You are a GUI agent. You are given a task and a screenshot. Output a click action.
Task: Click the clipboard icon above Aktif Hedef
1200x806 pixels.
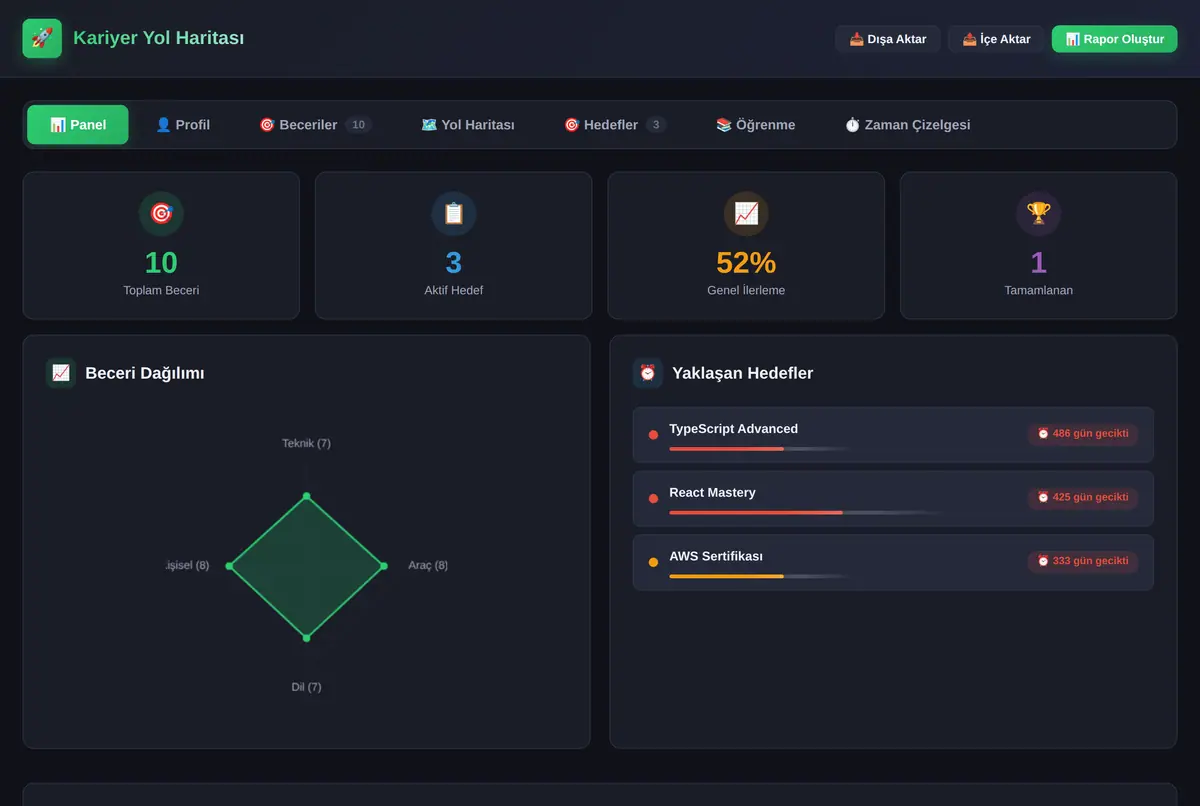pos(454,213)
